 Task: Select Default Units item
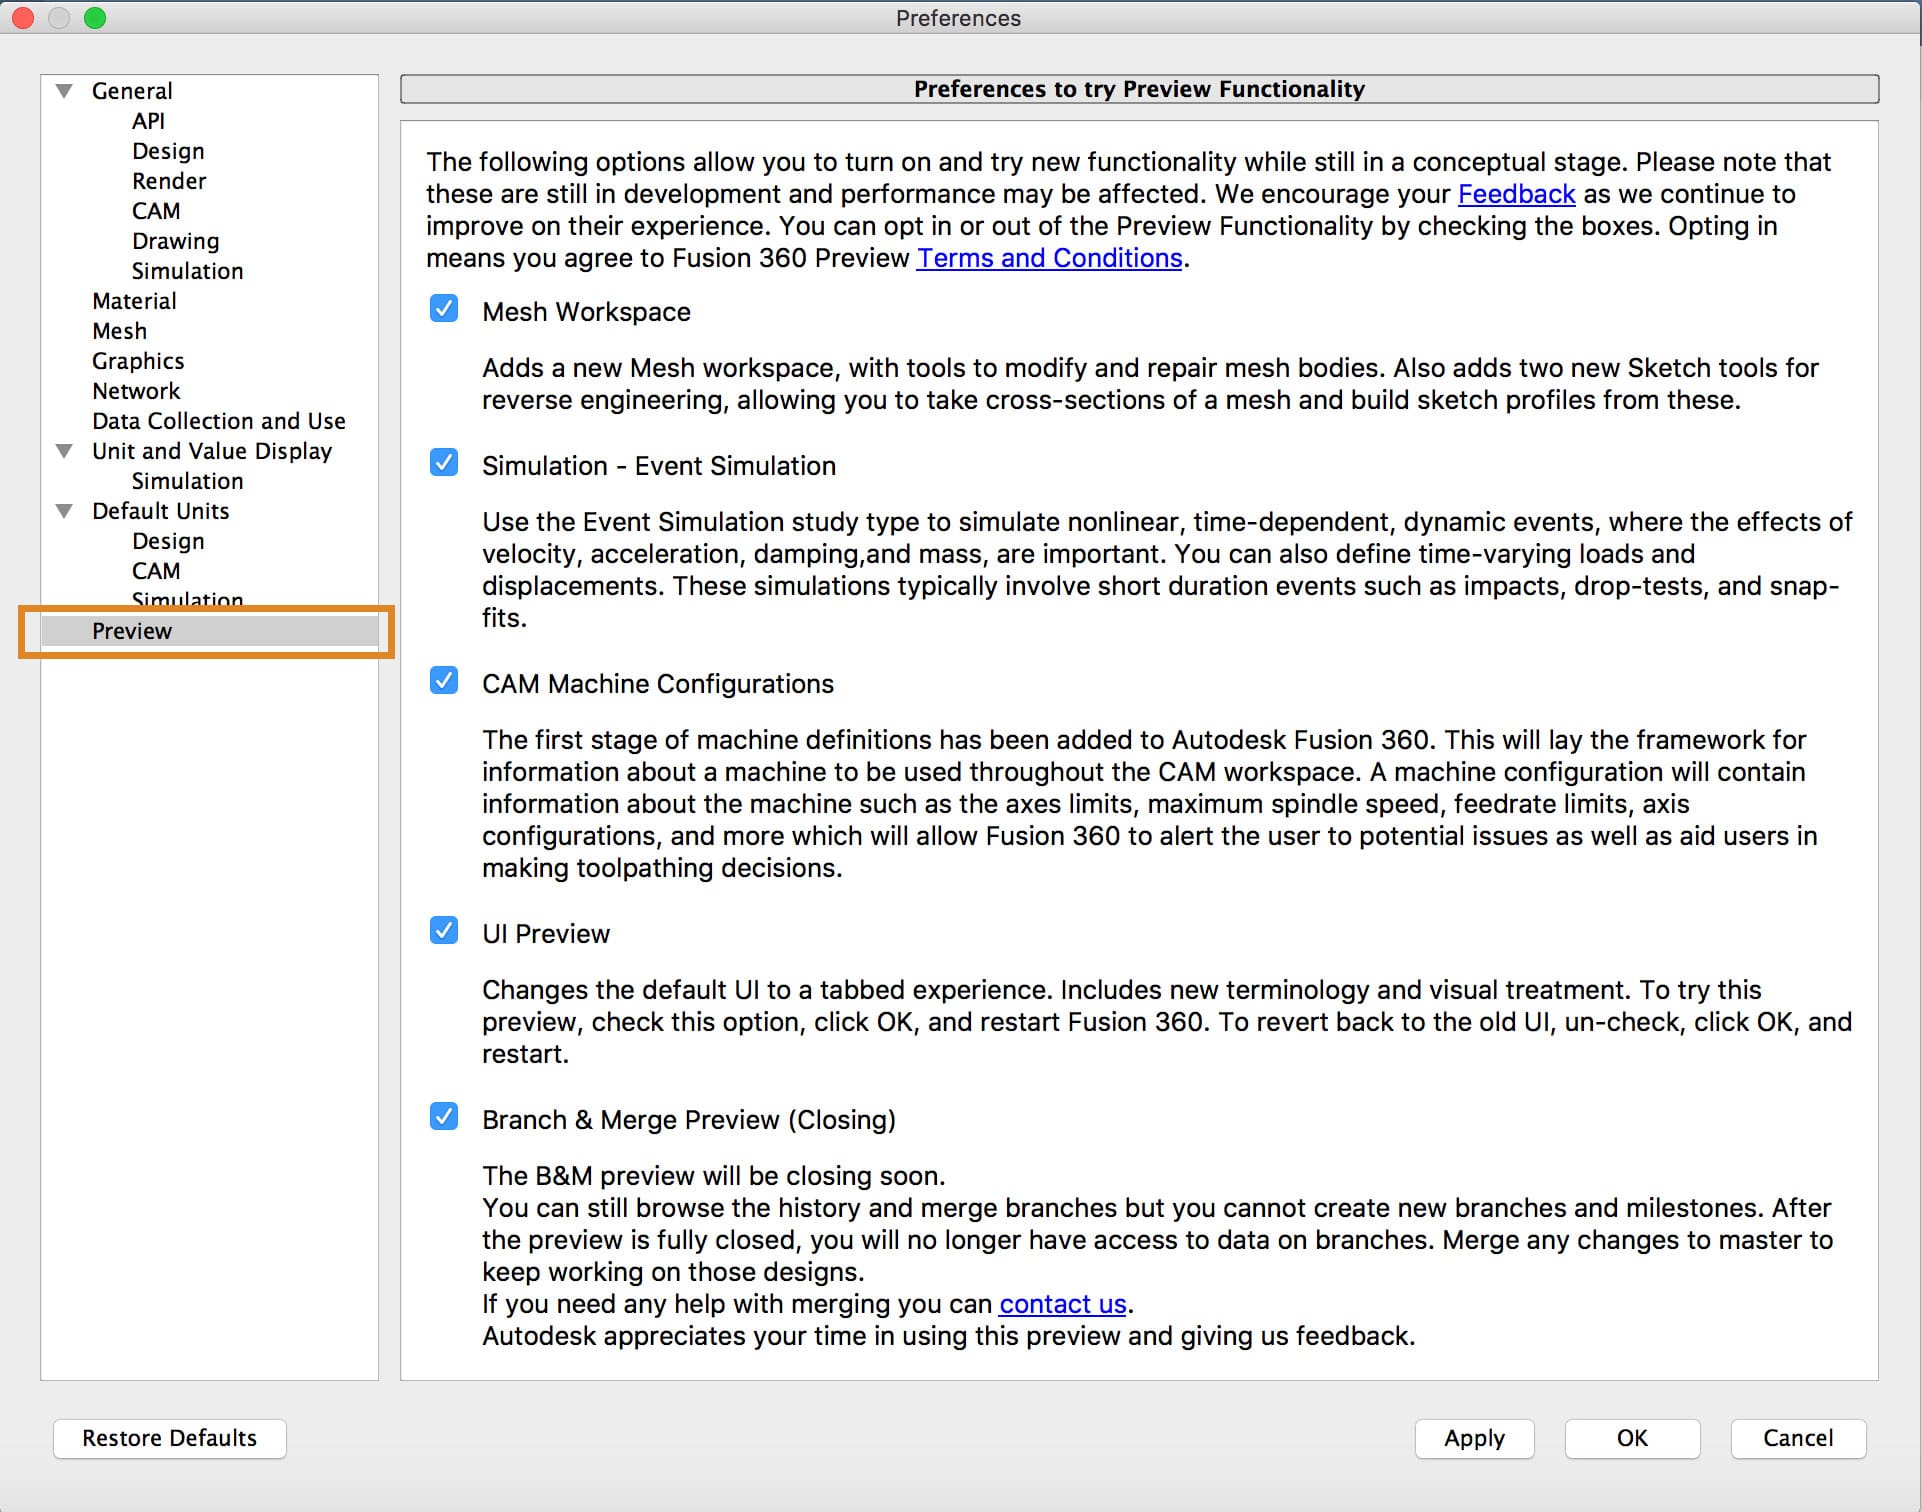[x=160, y=511]
